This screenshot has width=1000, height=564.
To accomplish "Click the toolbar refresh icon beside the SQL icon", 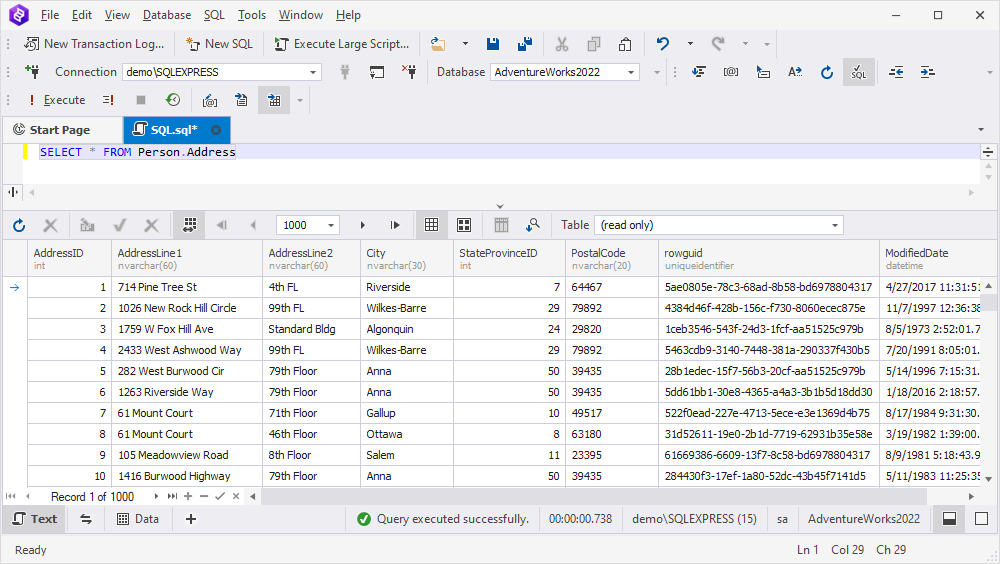I will pos(827,72).
